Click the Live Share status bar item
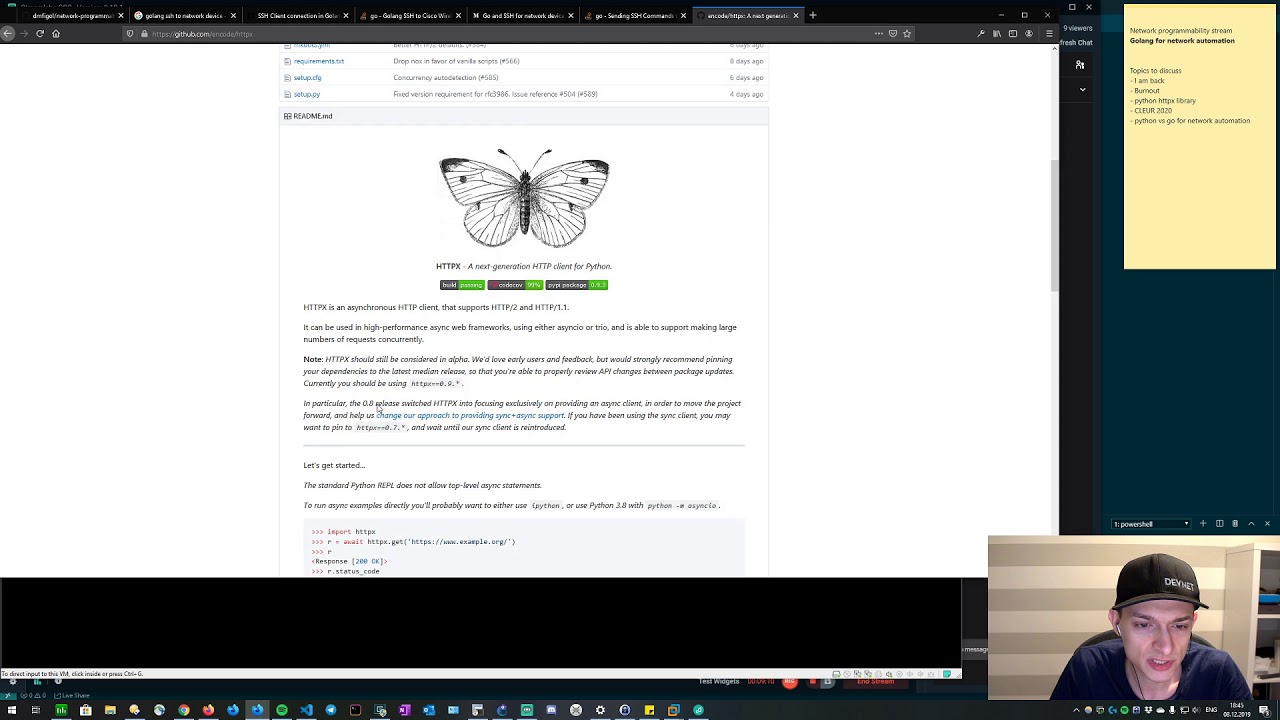 click(x=72, y=695)
